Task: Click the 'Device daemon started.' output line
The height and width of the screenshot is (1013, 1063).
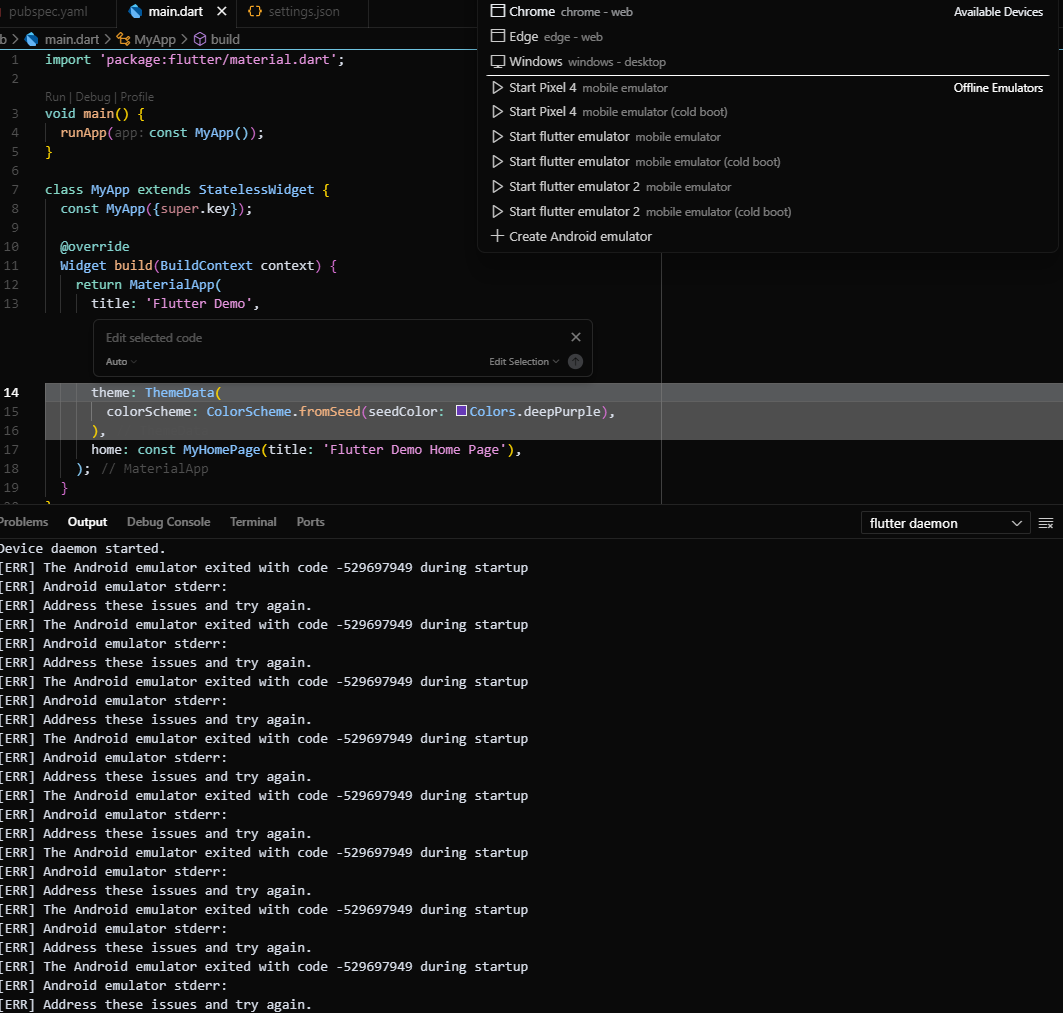Action: point(83,549)
